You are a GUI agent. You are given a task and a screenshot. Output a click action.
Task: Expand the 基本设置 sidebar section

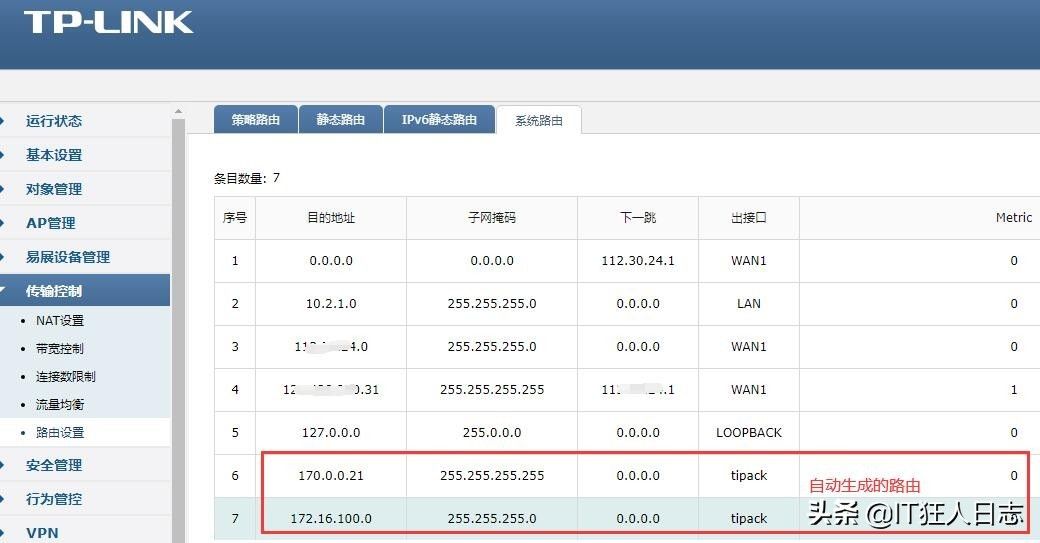54,155
